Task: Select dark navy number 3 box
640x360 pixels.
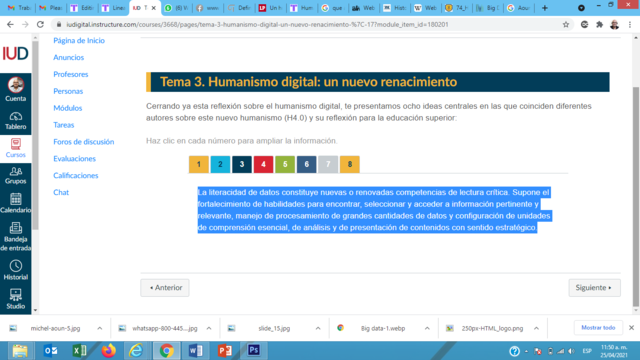Action: pyautogui.click(x=242, y=164)
